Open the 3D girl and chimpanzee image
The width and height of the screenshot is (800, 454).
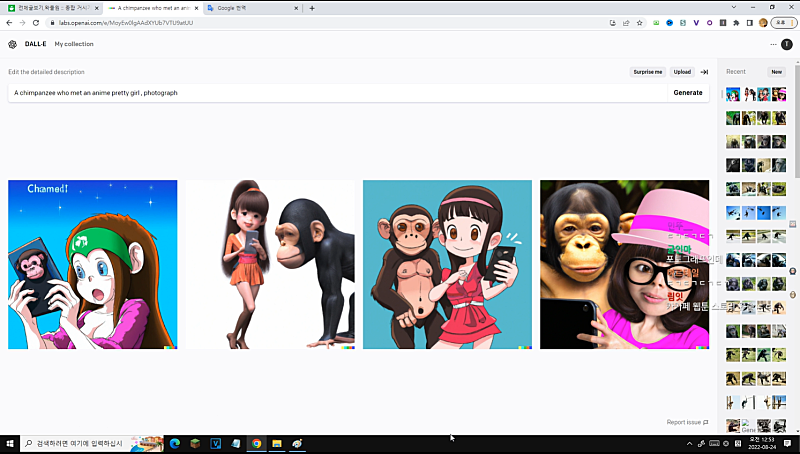coord(270,265)
